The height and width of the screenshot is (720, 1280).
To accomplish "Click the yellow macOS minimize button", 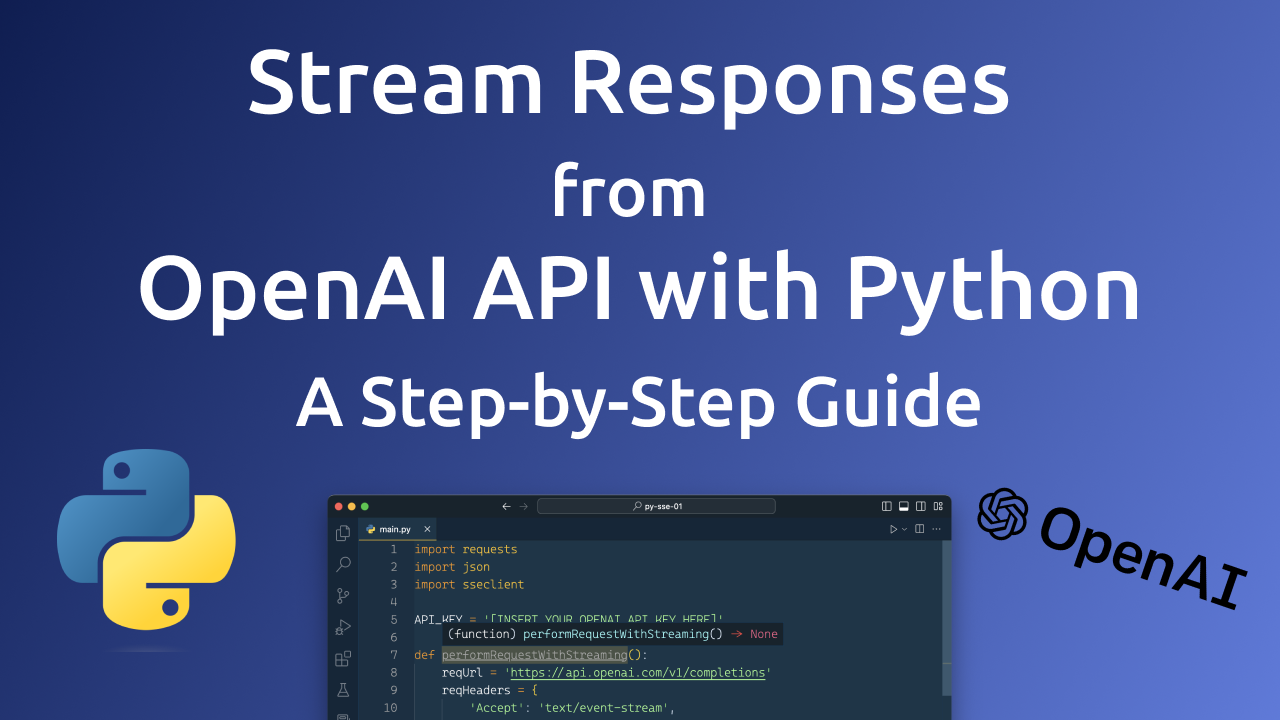I will 351,507.
